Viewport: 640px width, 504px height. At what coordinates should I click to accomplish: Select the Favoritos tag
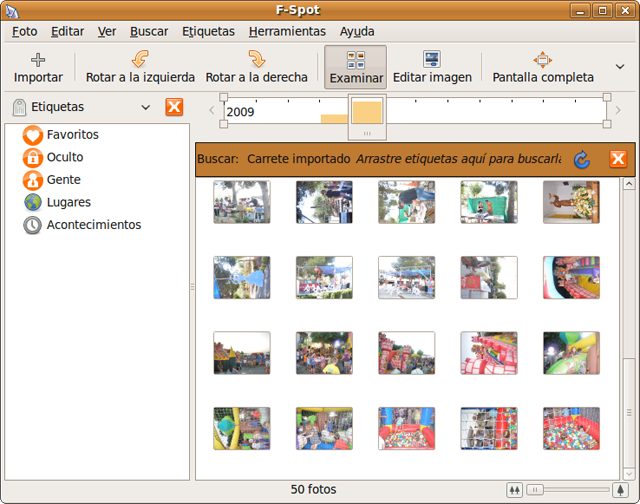(72, 135)
